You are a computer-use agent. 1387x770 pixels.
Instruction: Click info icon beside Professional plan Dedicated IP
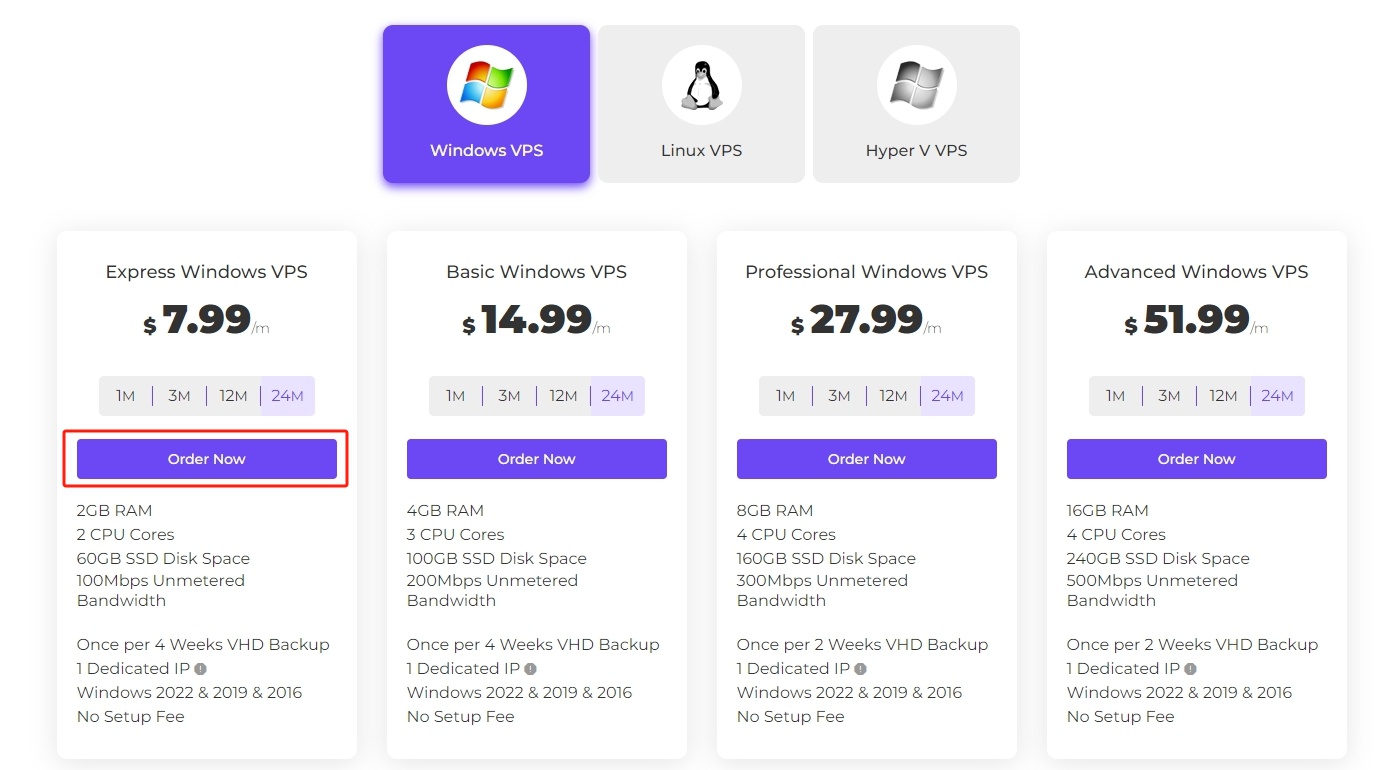(x=860, y=669)
